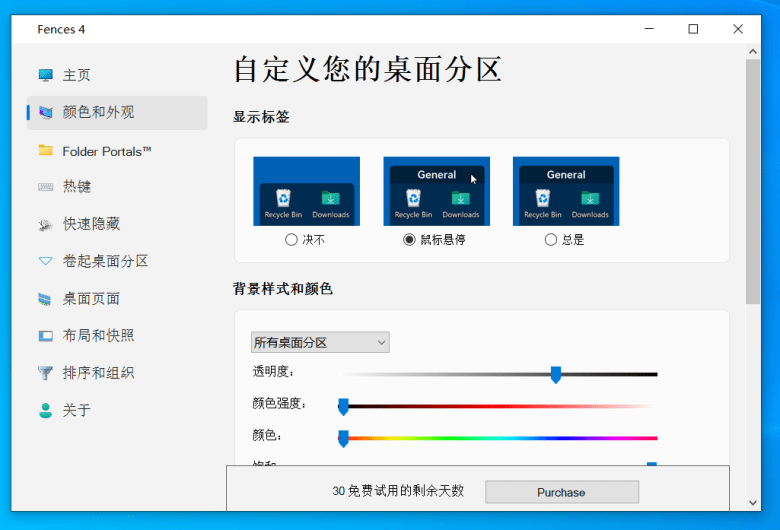Screen dimensions: 780x530
Task: Open the 桌面页面 section
Action: click(x=117, y=299)
